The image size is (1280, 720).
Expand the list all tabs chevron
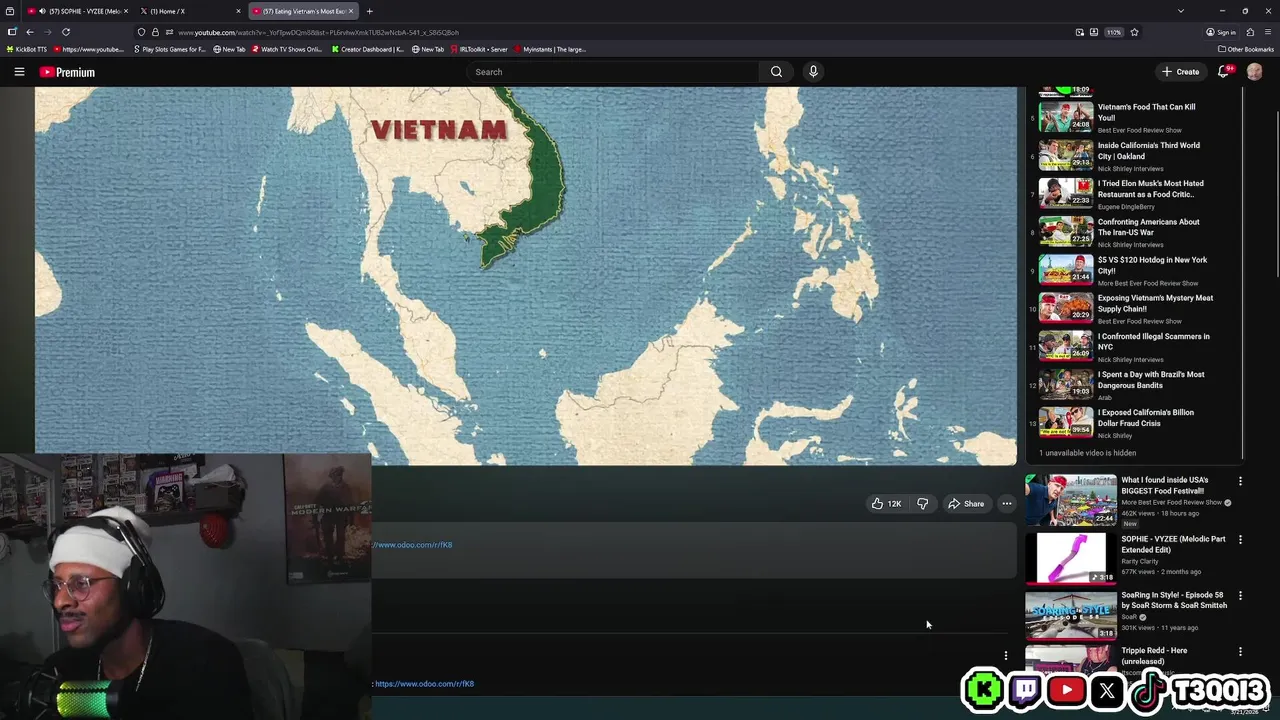[1181, 11]
